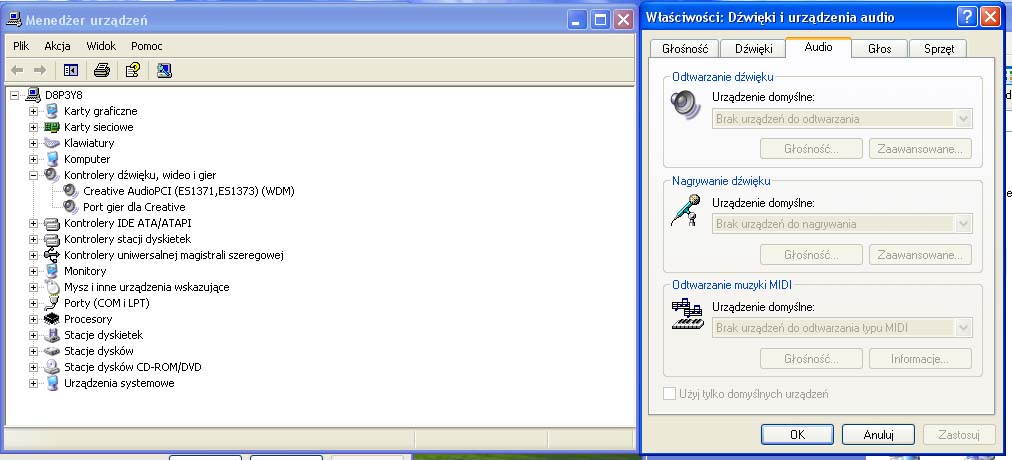The height and width of the screenshot is (460, 1012).
Task: Click the scan for hardware changes icon
Action: [x=164, y=70]
